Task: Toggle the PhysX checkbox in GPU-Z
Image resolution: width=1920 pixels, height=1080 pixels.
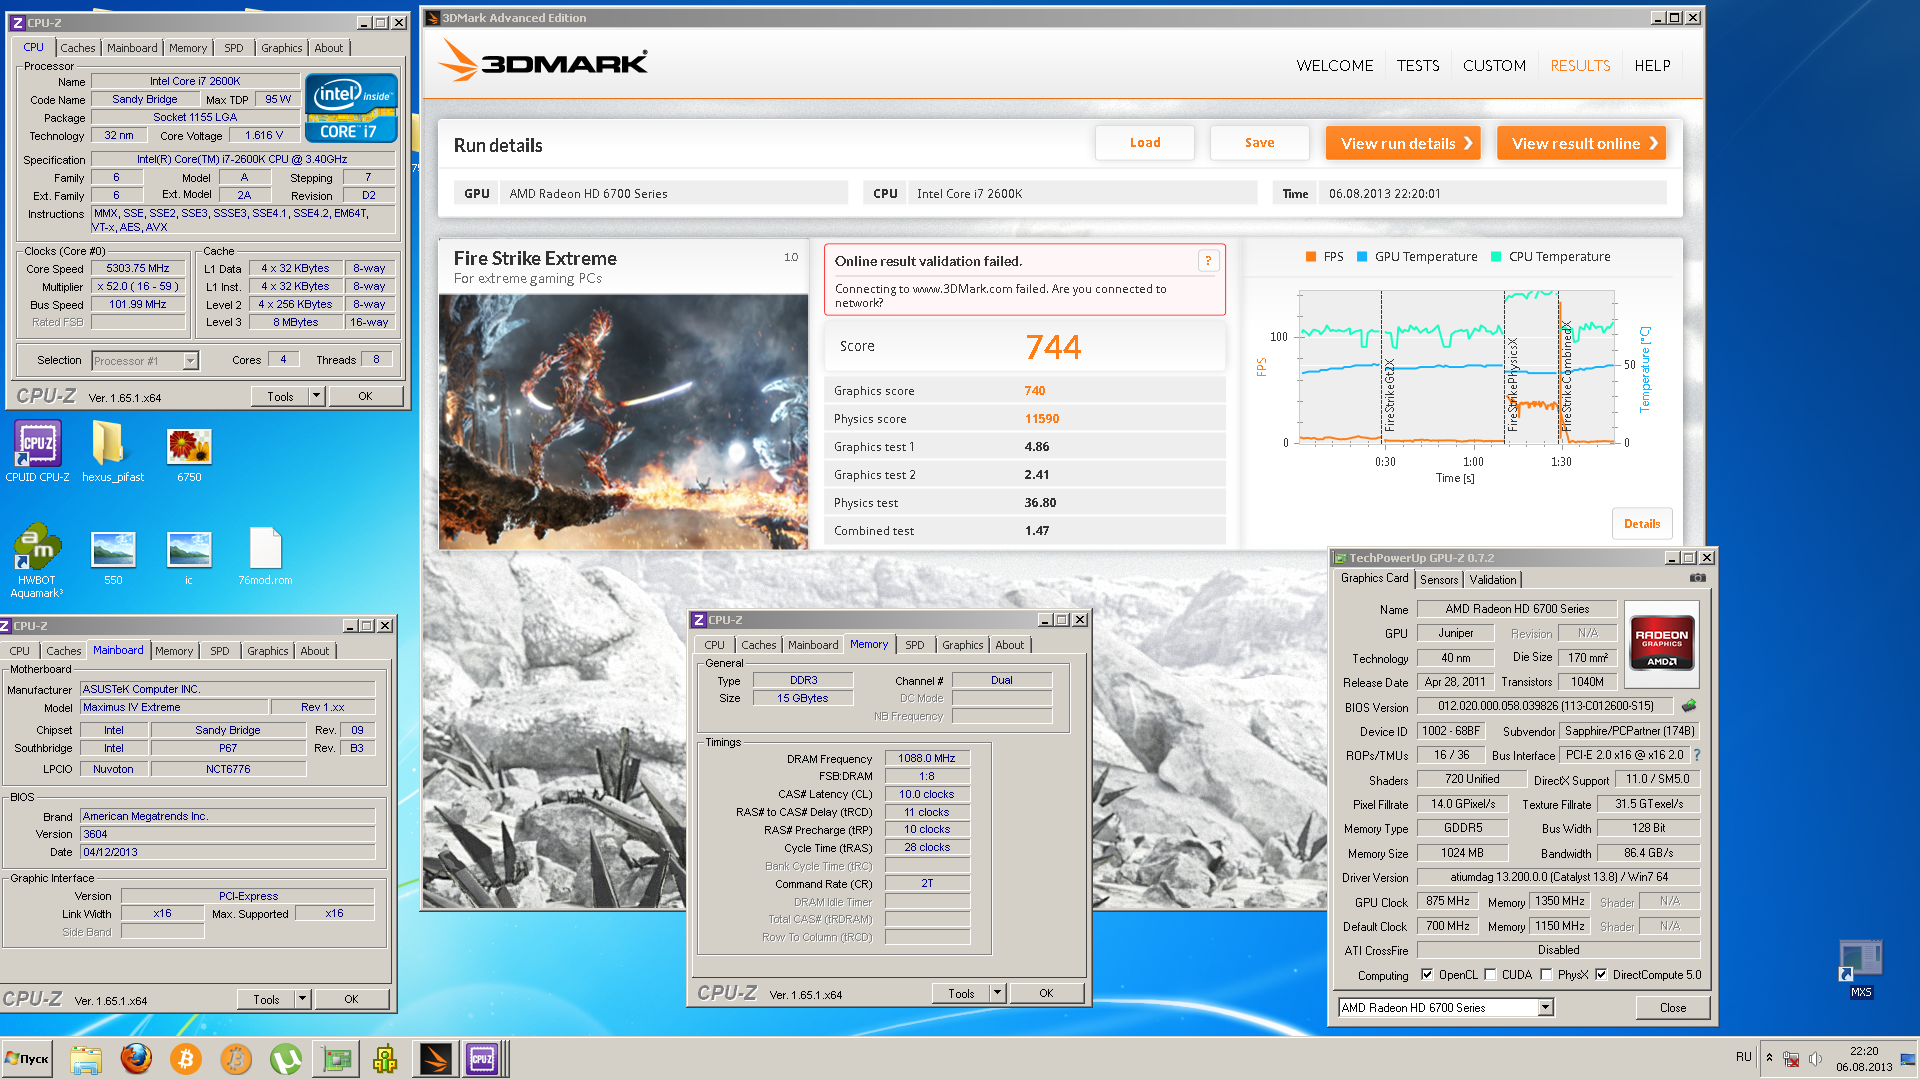Action: [1546, 975]
